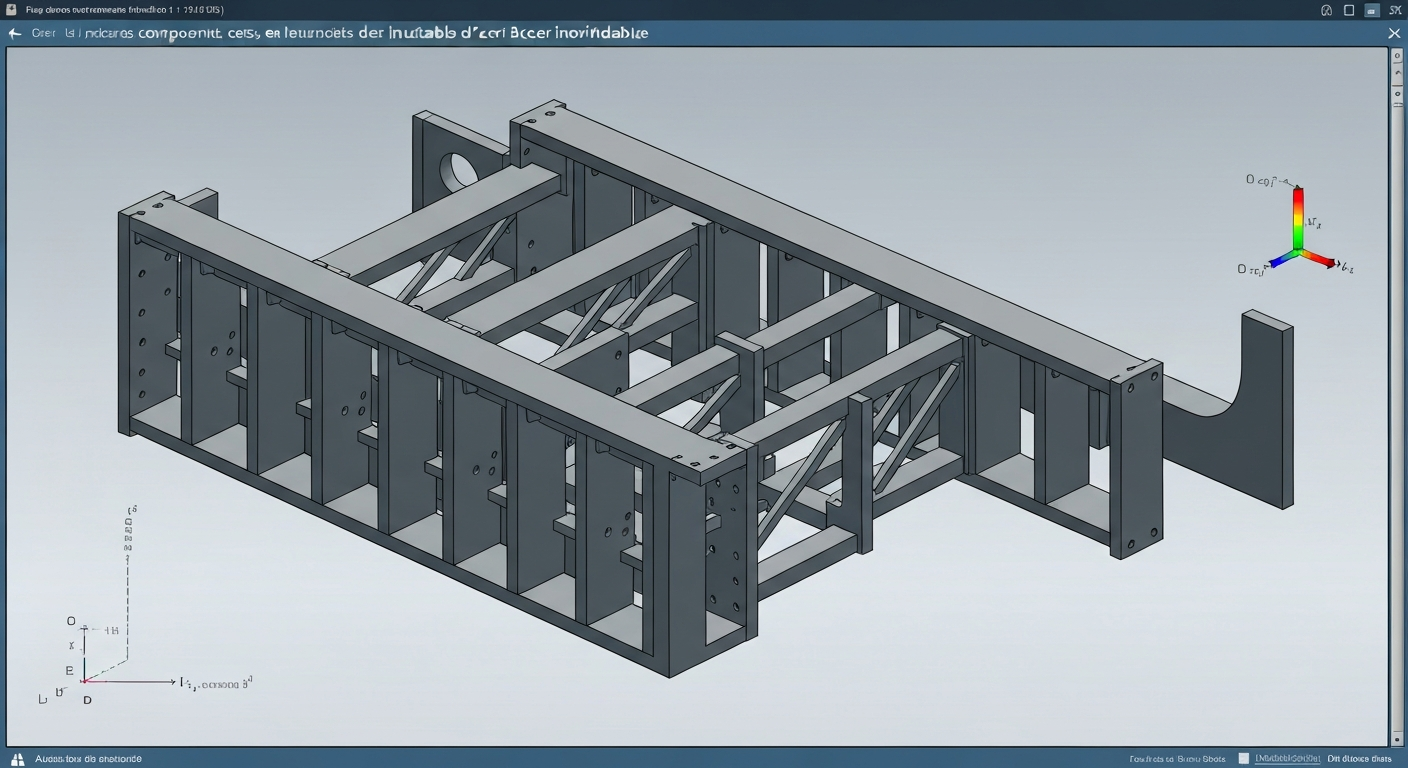Click the back arrow in the header bar

[15, 33]
